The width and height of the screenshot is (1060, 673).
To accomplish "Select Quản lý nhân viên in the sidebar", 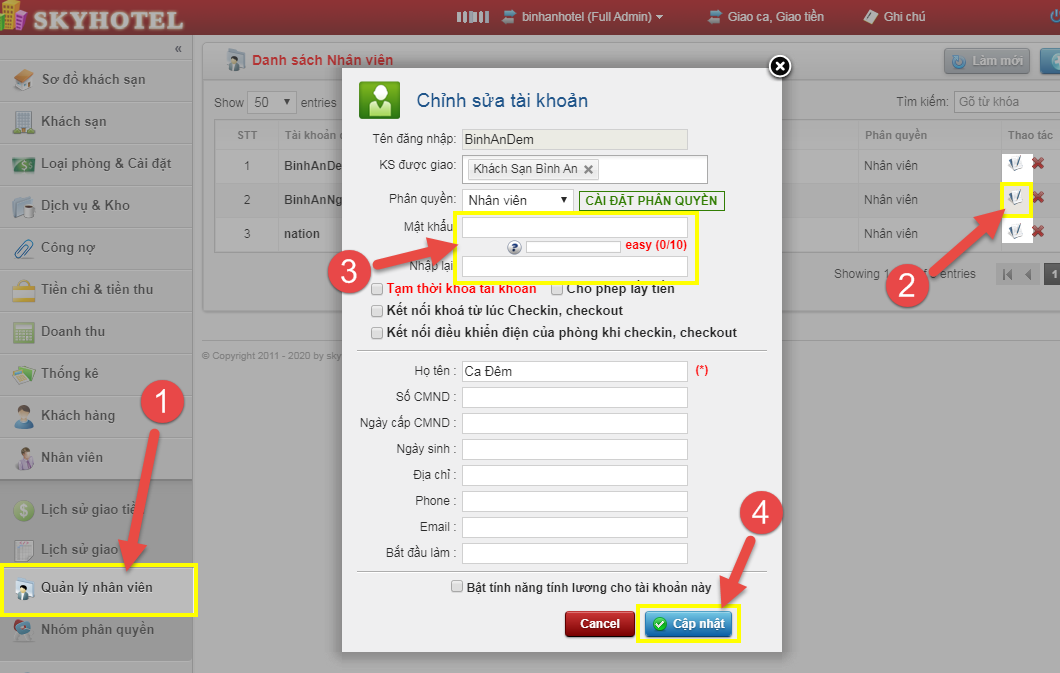I will 97,588.
